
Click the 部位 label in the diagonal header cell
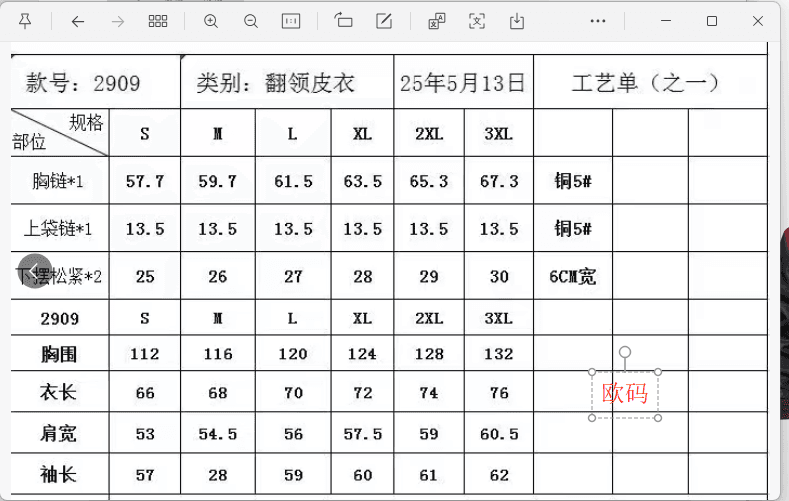click(29, 142)
